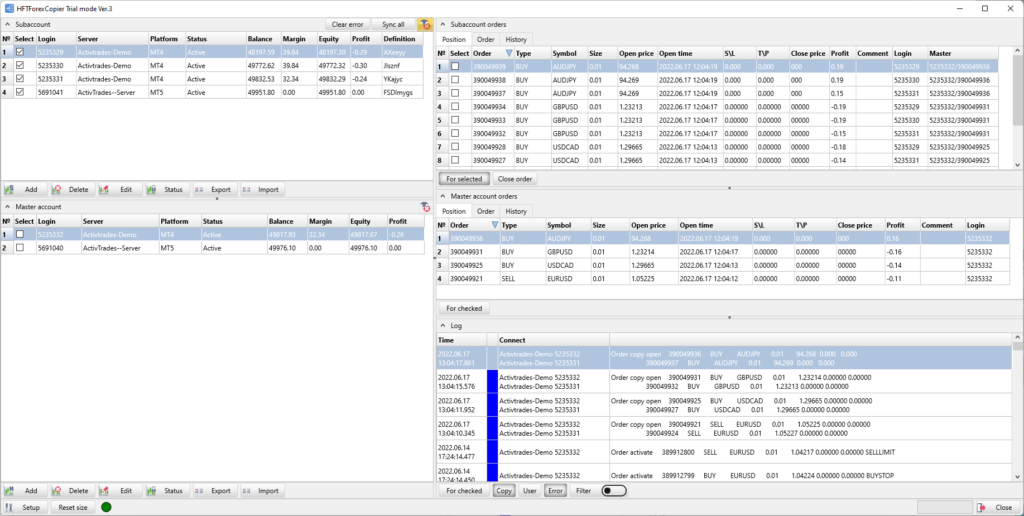Click Delete in the Master account toolbar
Viewport: 1024px width, 516px height.
pos(71,491)
